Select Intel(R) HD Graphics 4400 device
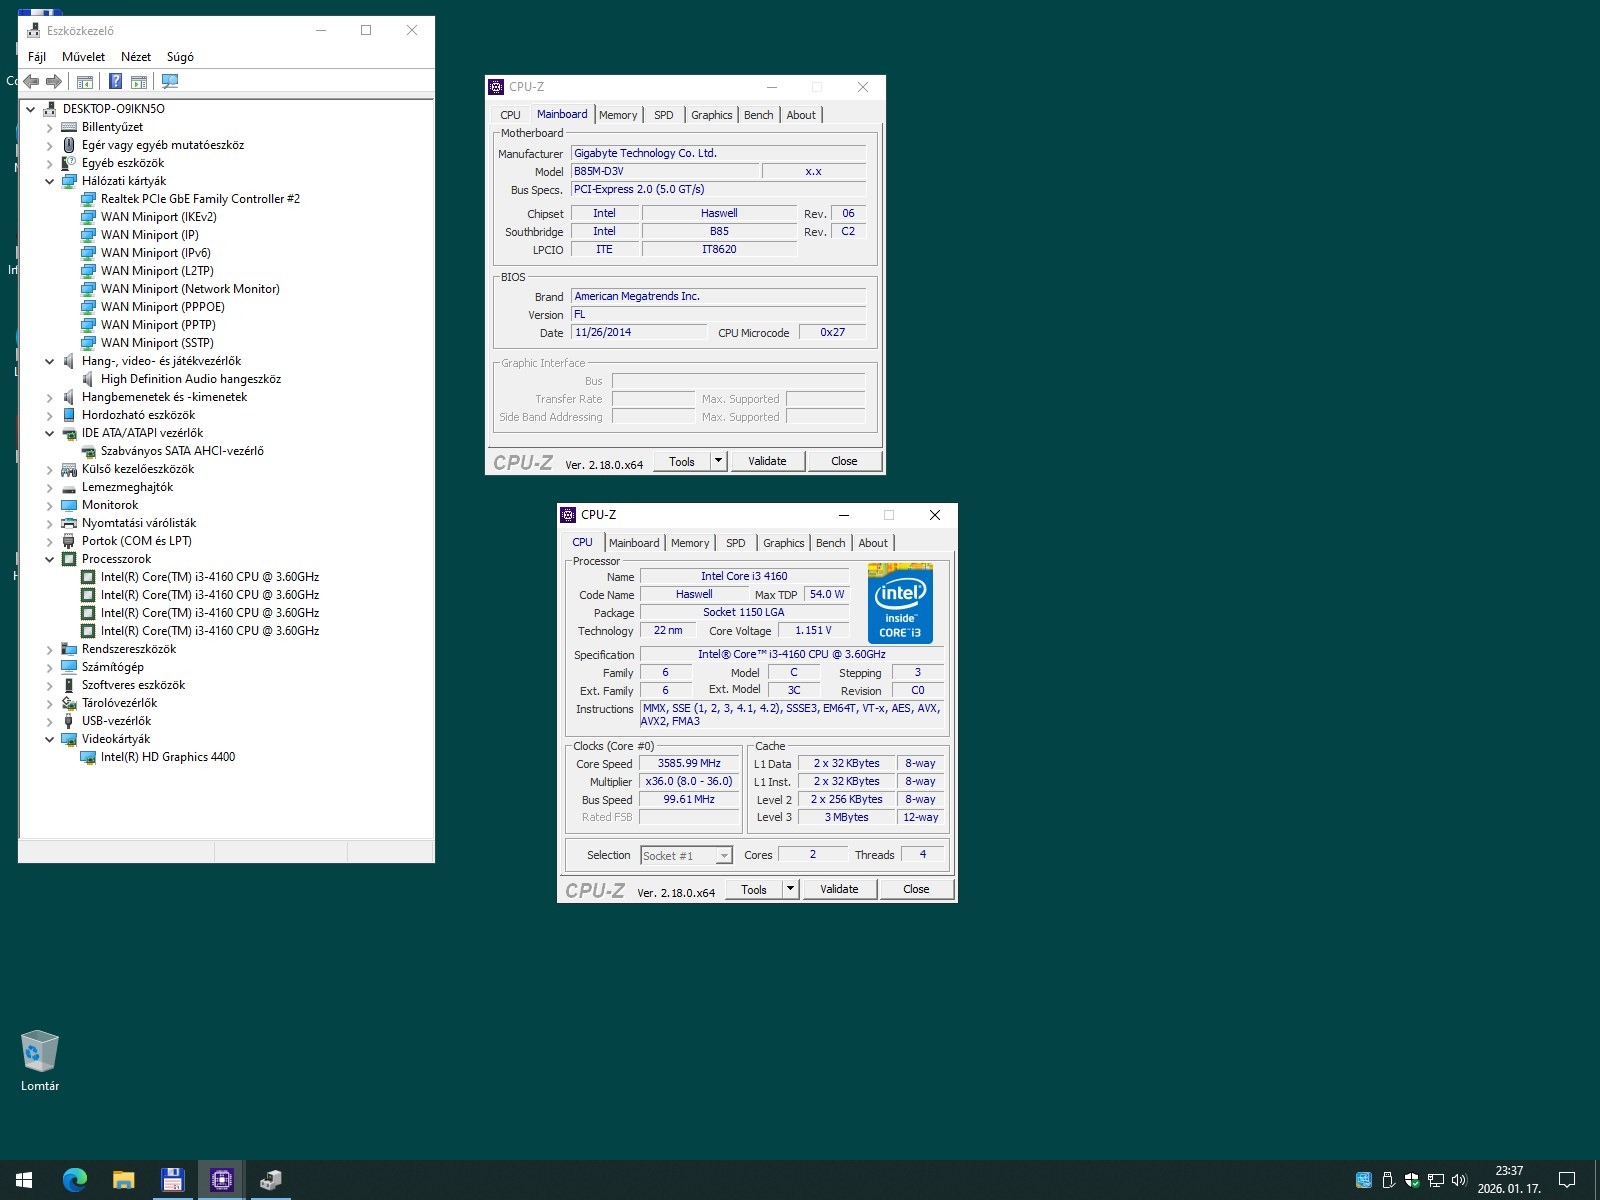 coord(167,757)
